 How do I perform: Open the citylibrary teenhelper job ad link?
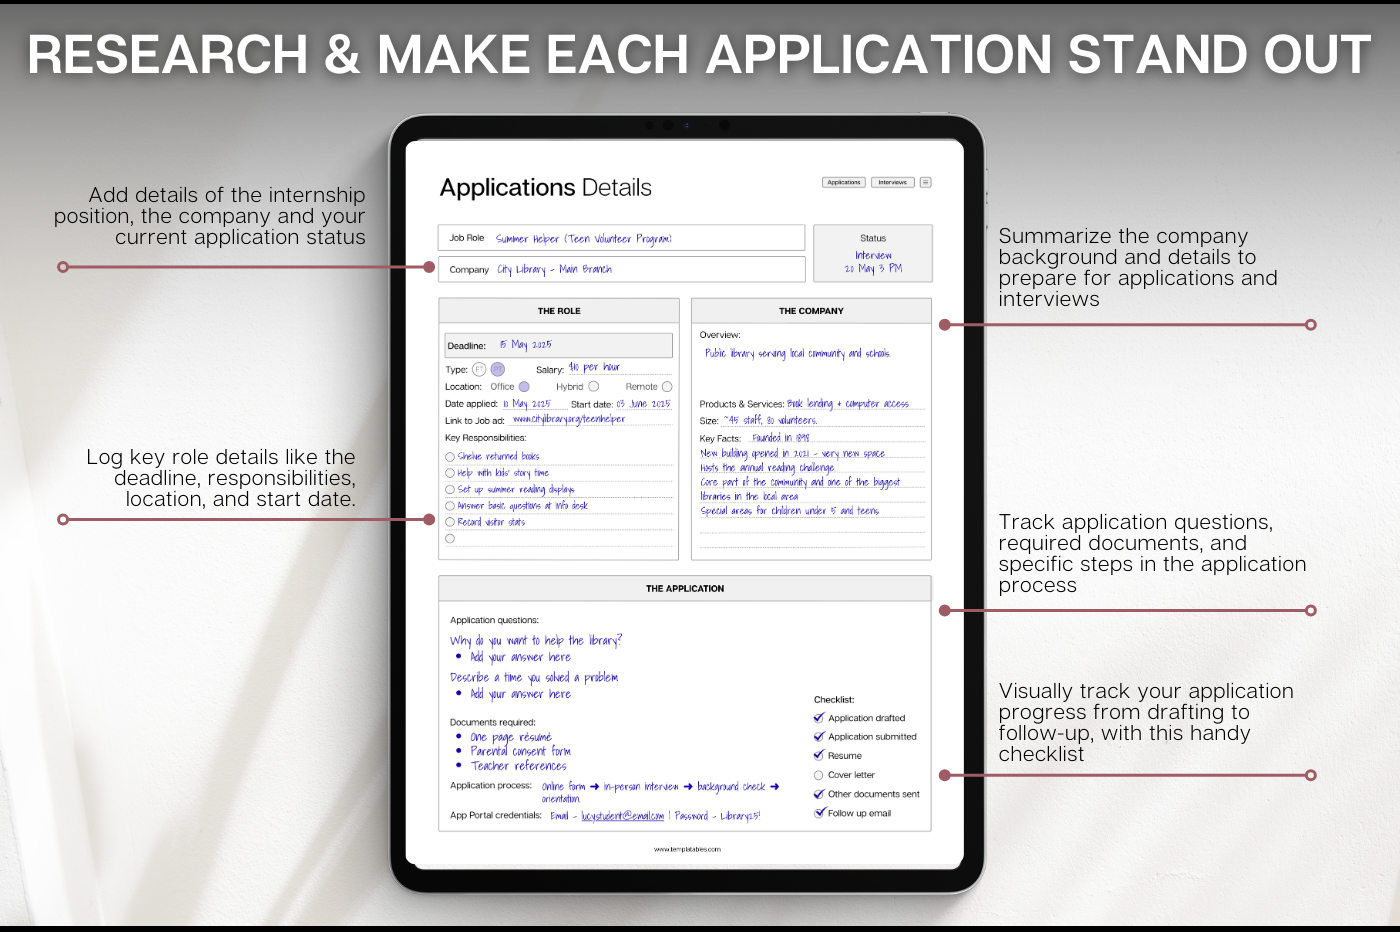[569, 420]
